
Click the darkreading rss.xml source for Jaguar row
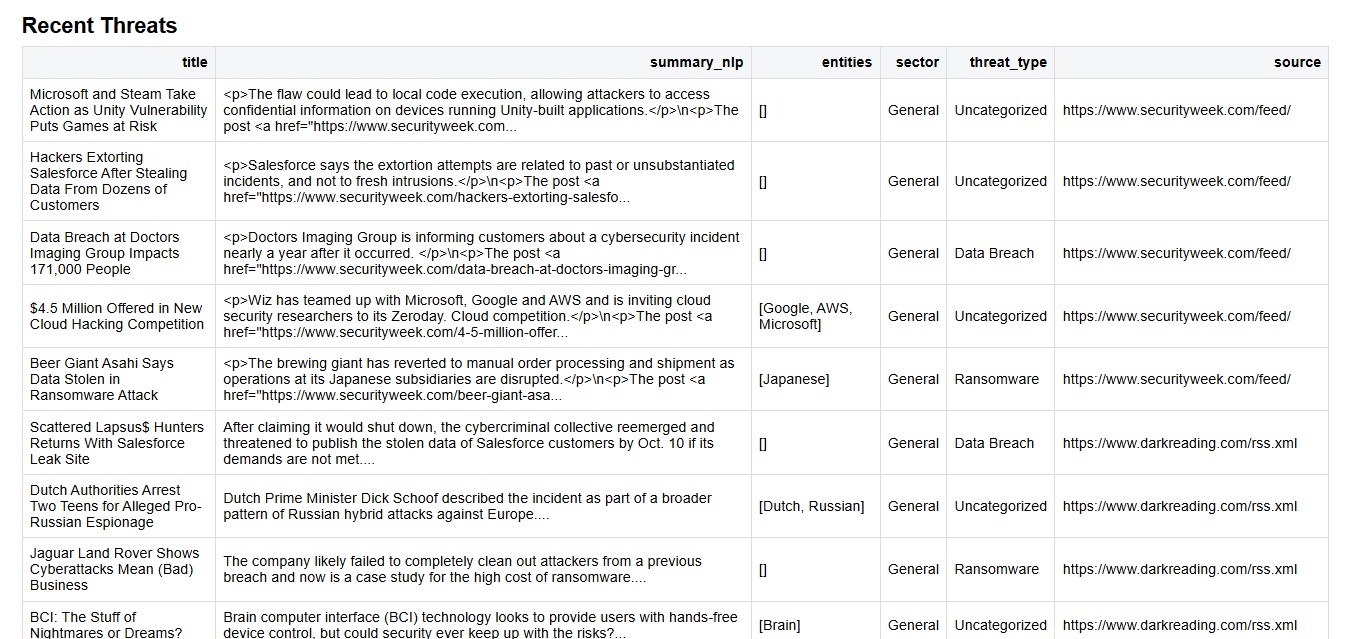(1180, 569)
